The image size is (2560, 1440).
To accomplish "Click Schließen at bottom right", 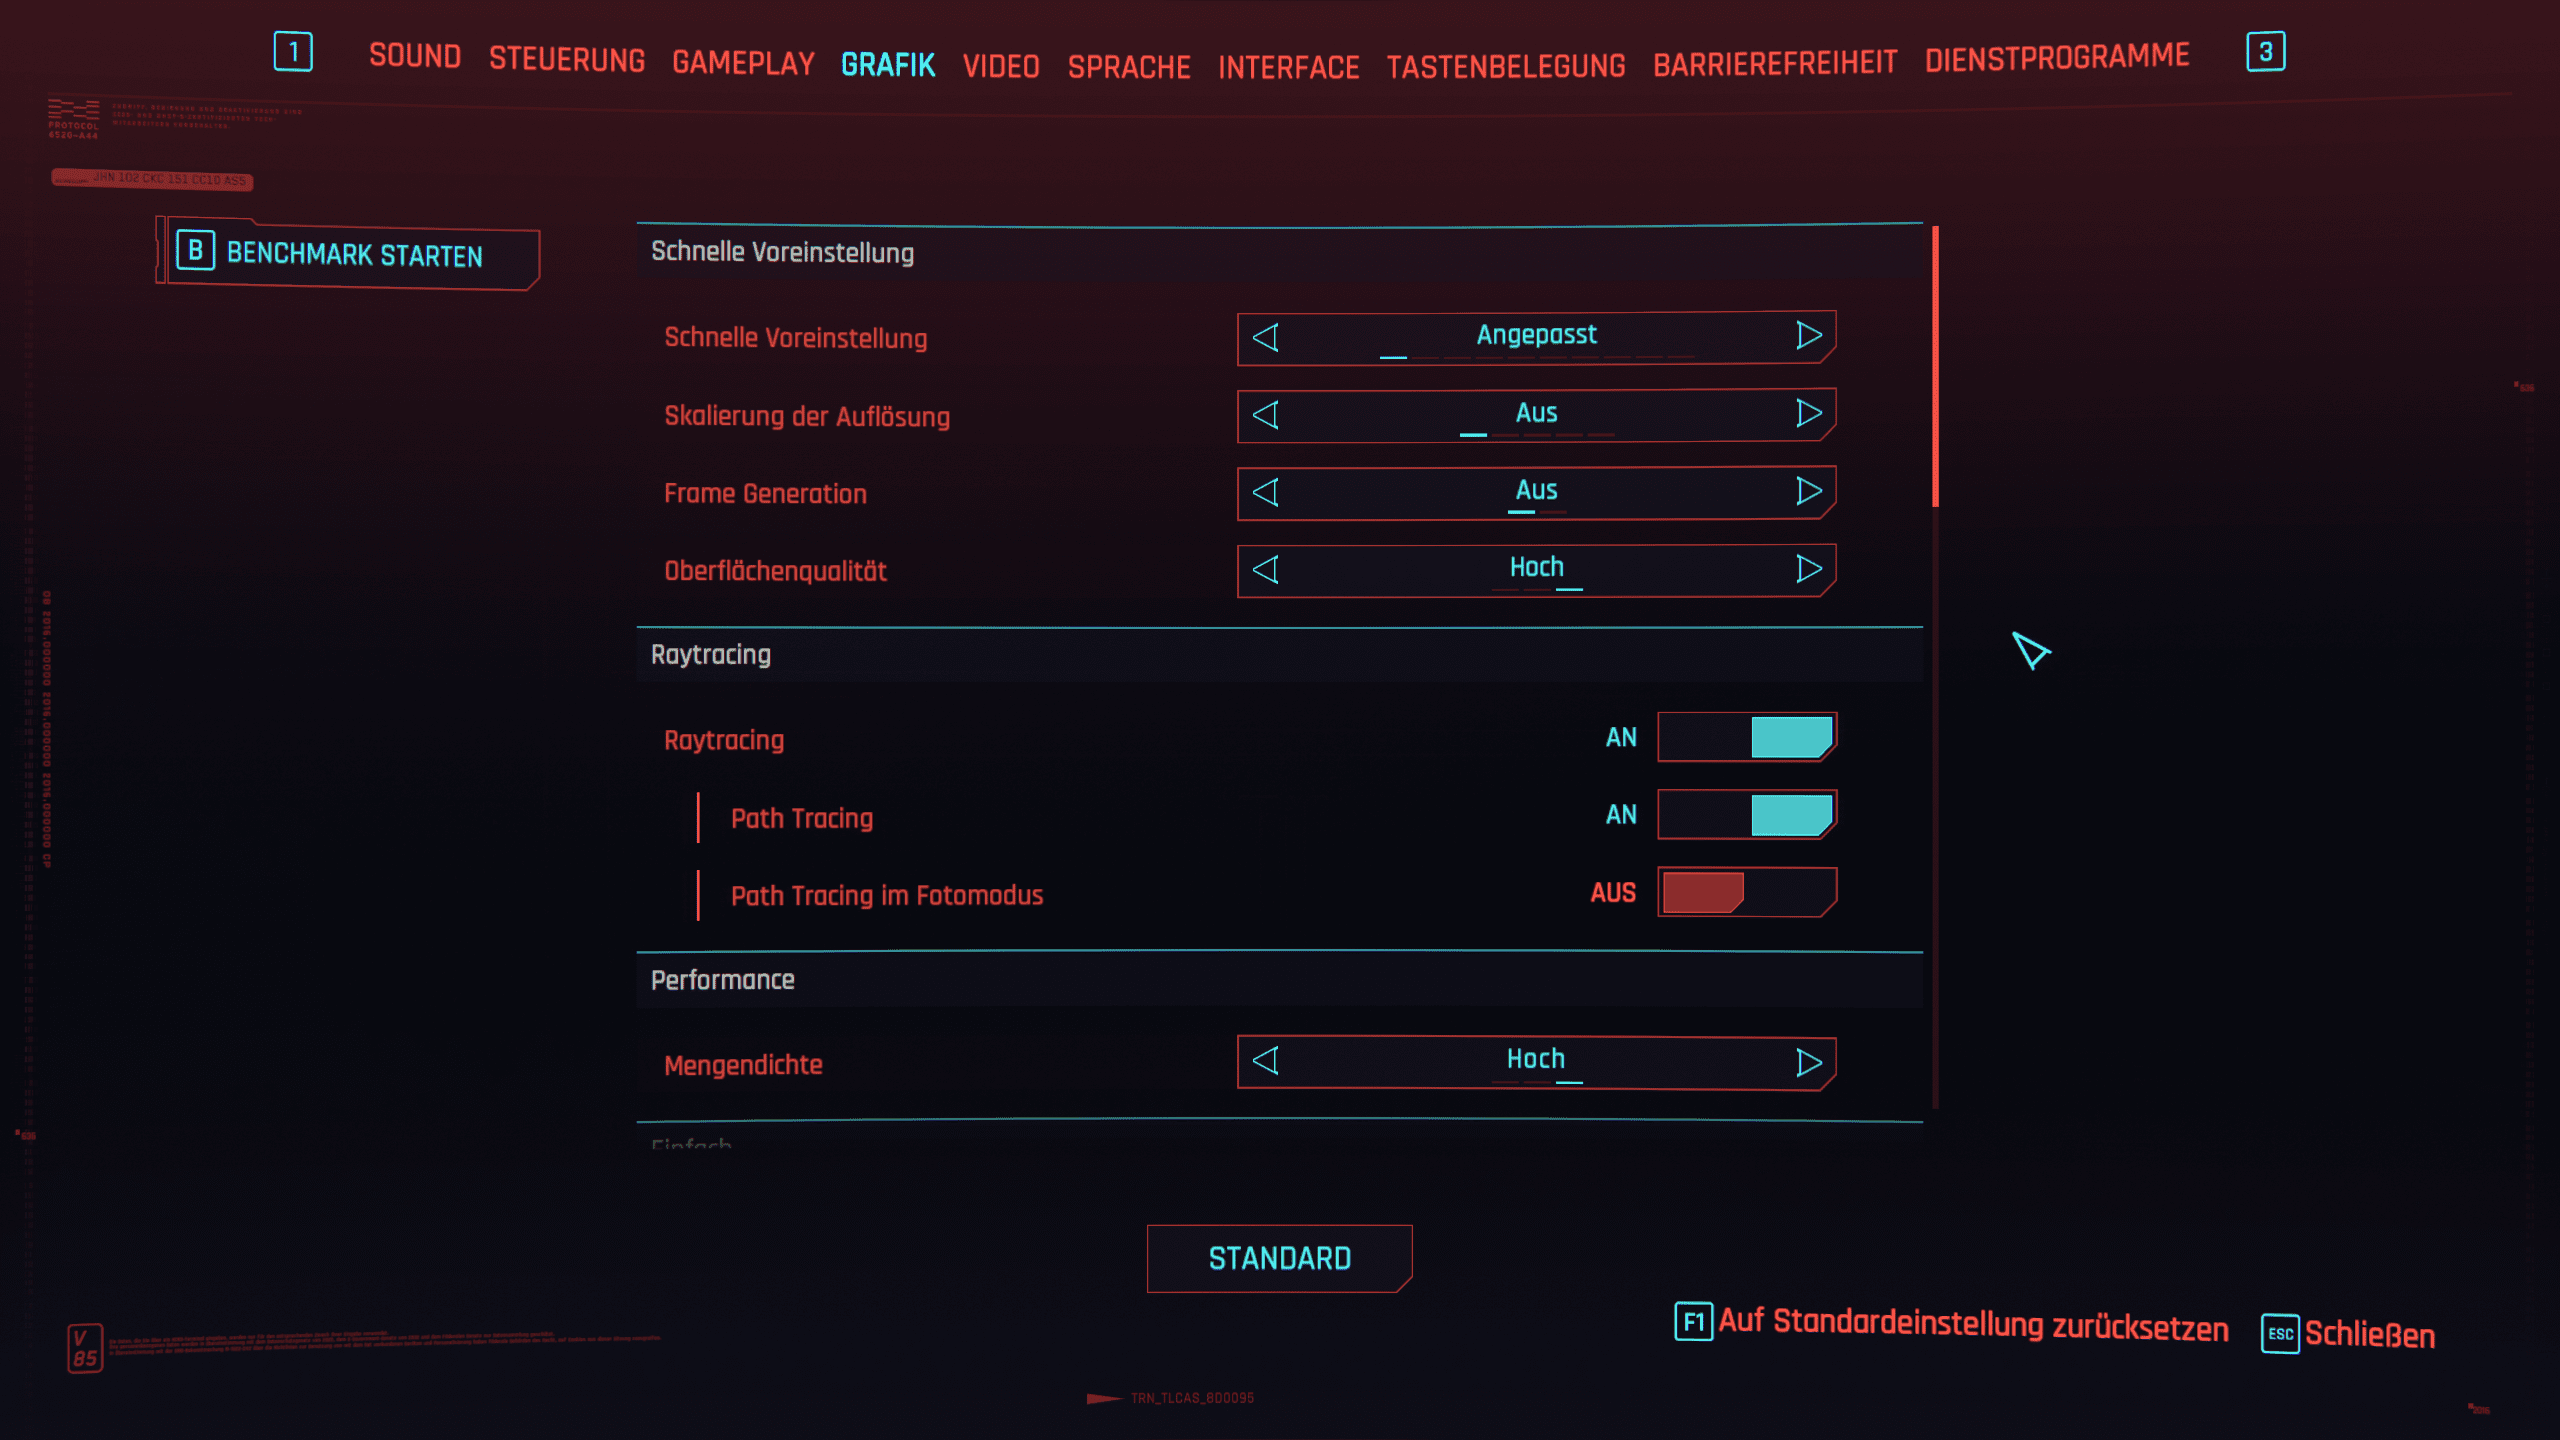I will [x=2368, y=1335].
